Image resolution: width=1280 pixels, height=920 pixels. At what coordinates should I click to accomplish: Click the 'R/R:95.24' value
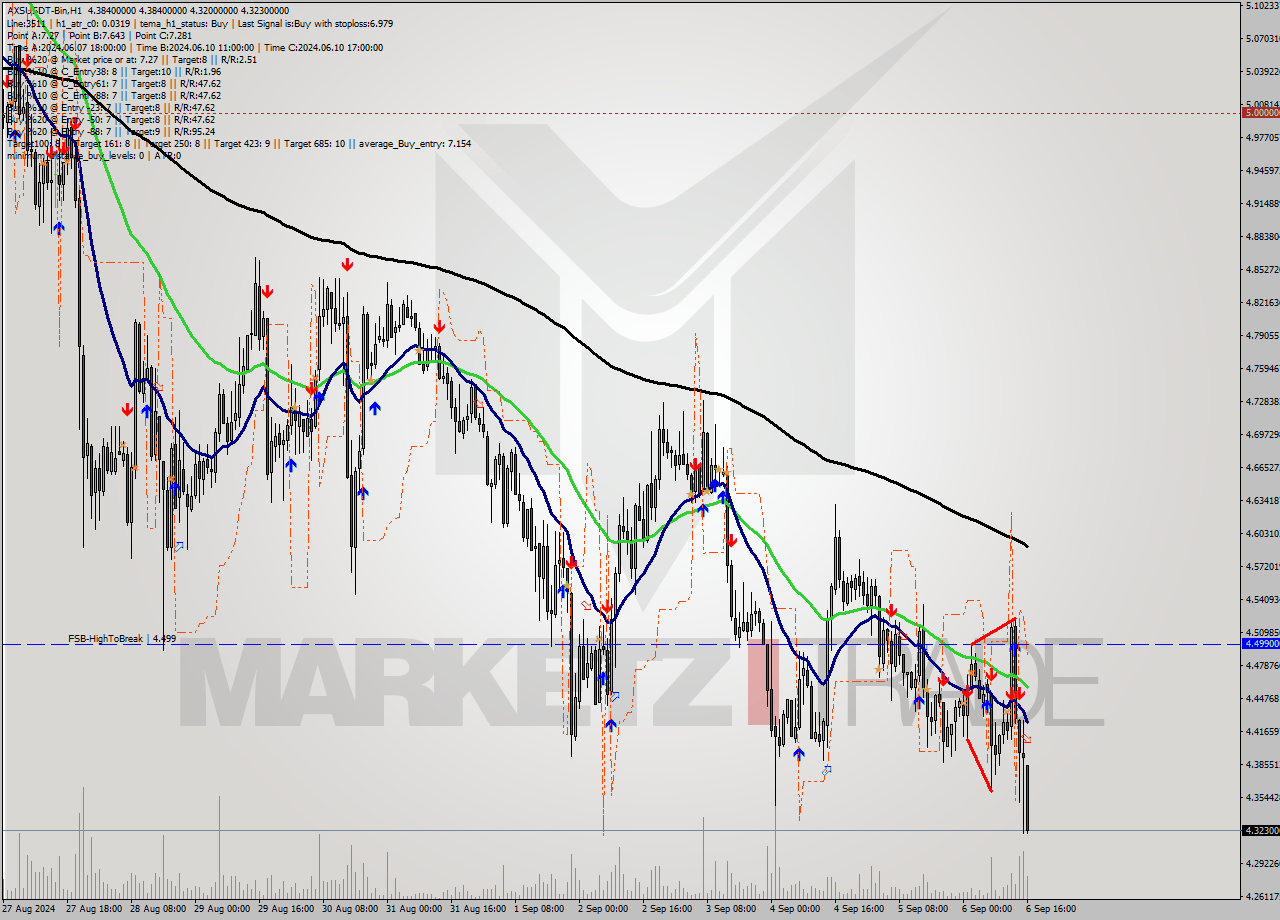(x=194, y=131)
